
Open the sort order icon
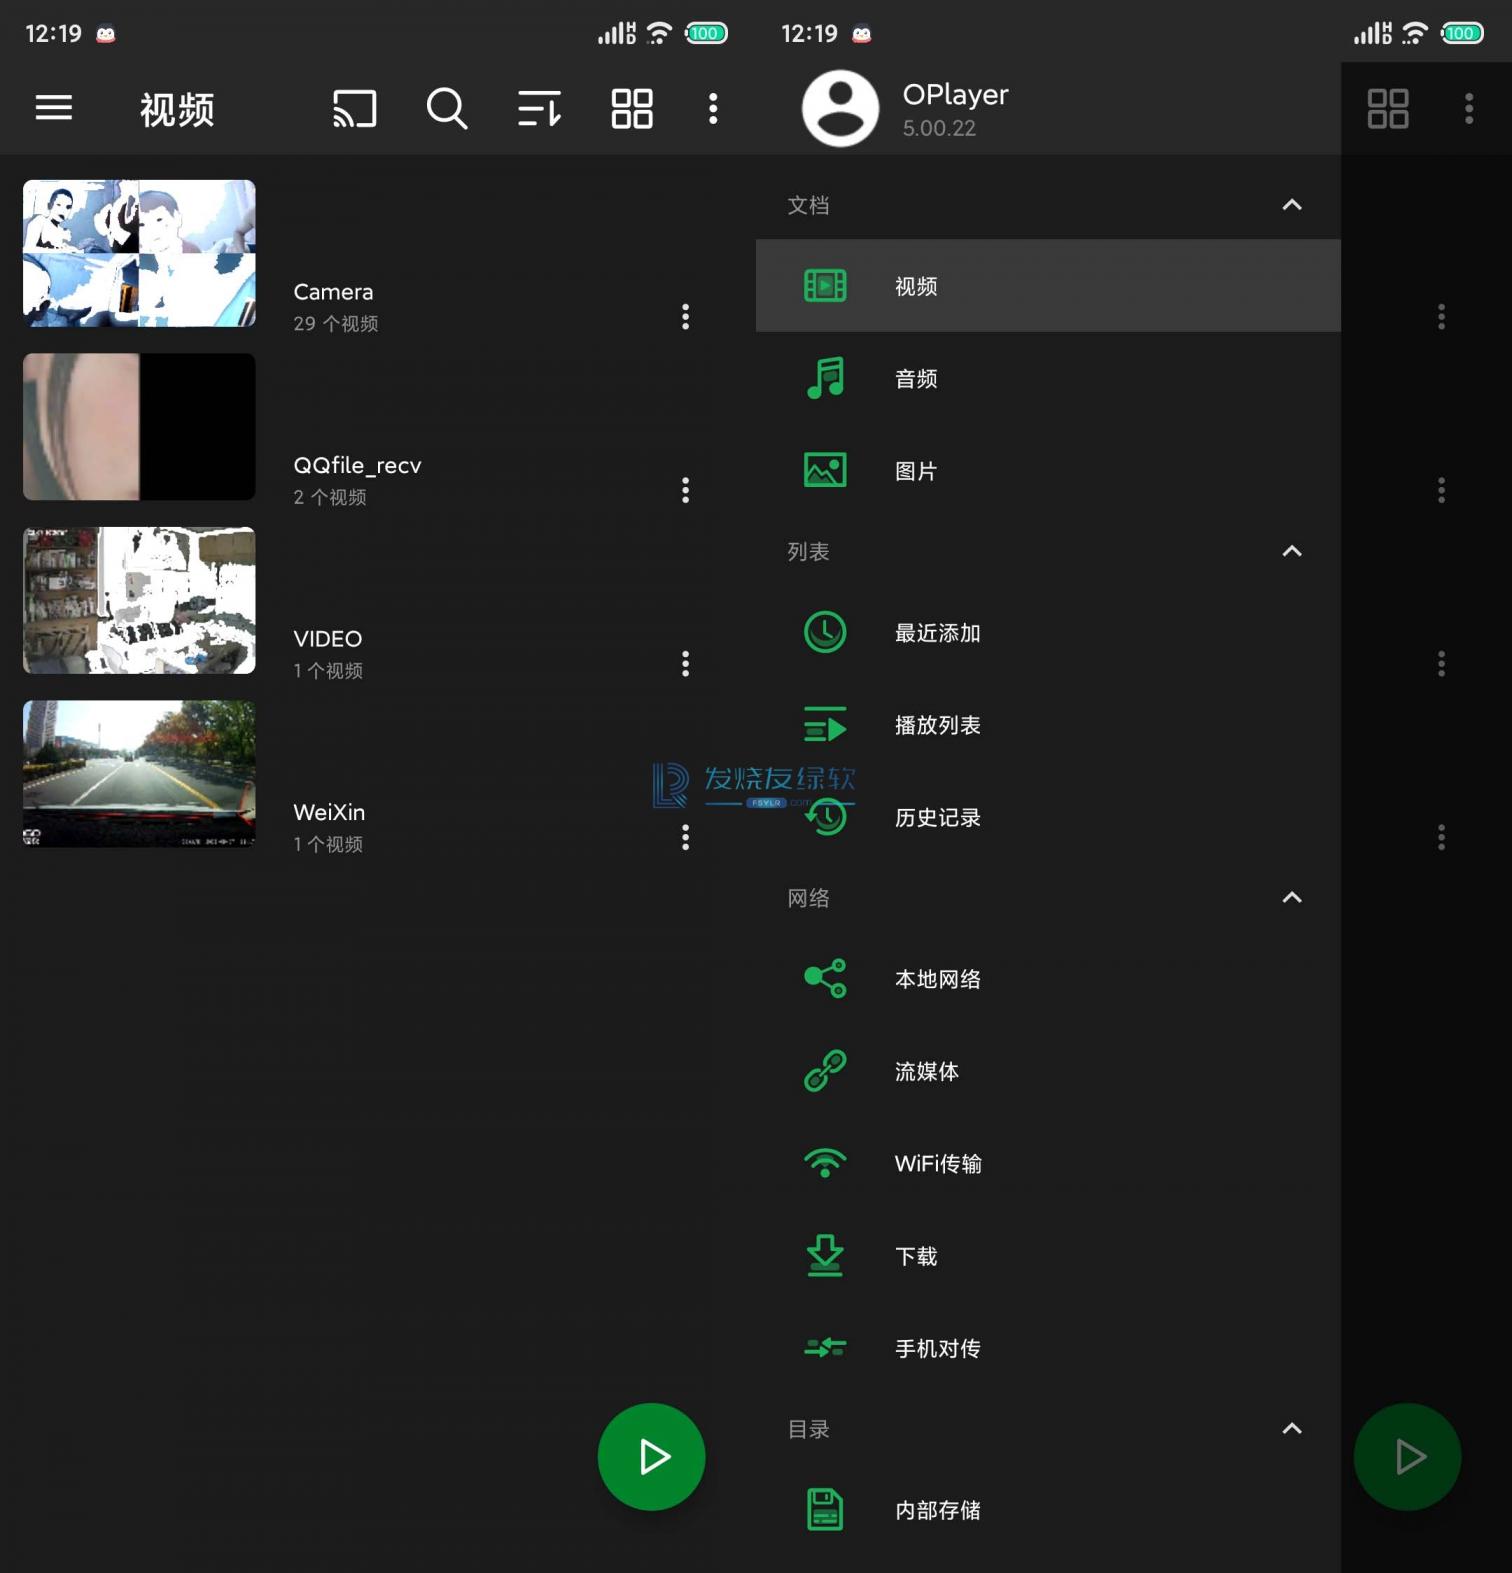[540, 108]
